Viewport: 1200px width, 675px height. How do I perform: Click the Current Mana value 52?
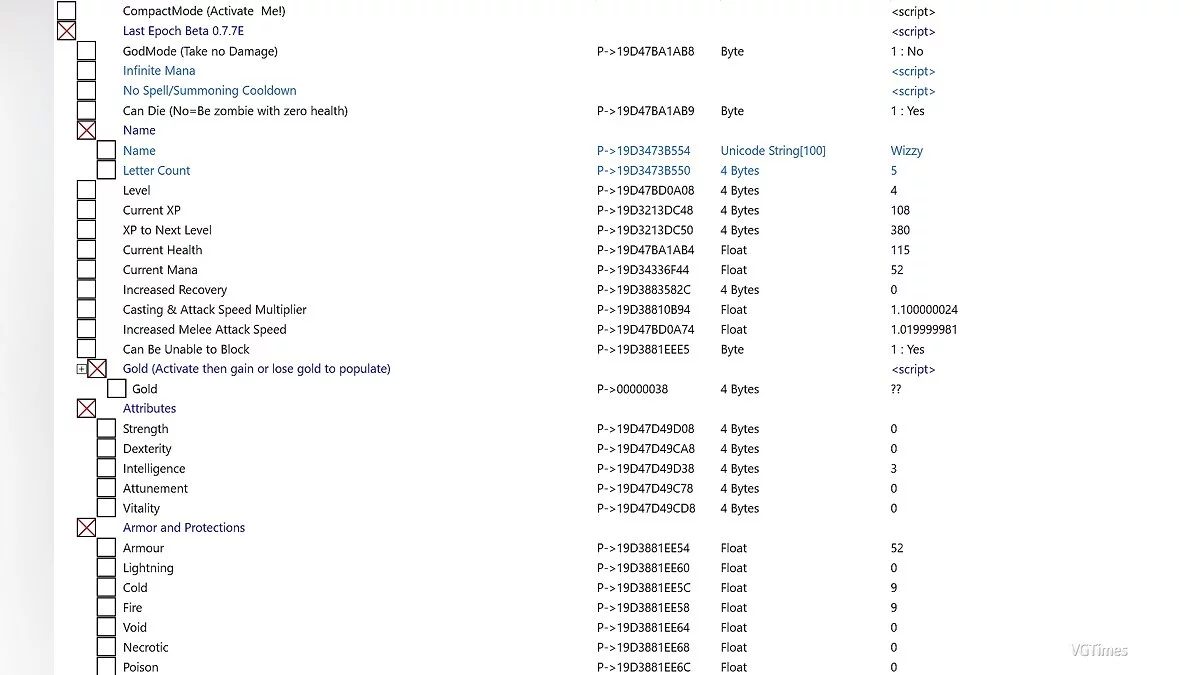[896, 270]
